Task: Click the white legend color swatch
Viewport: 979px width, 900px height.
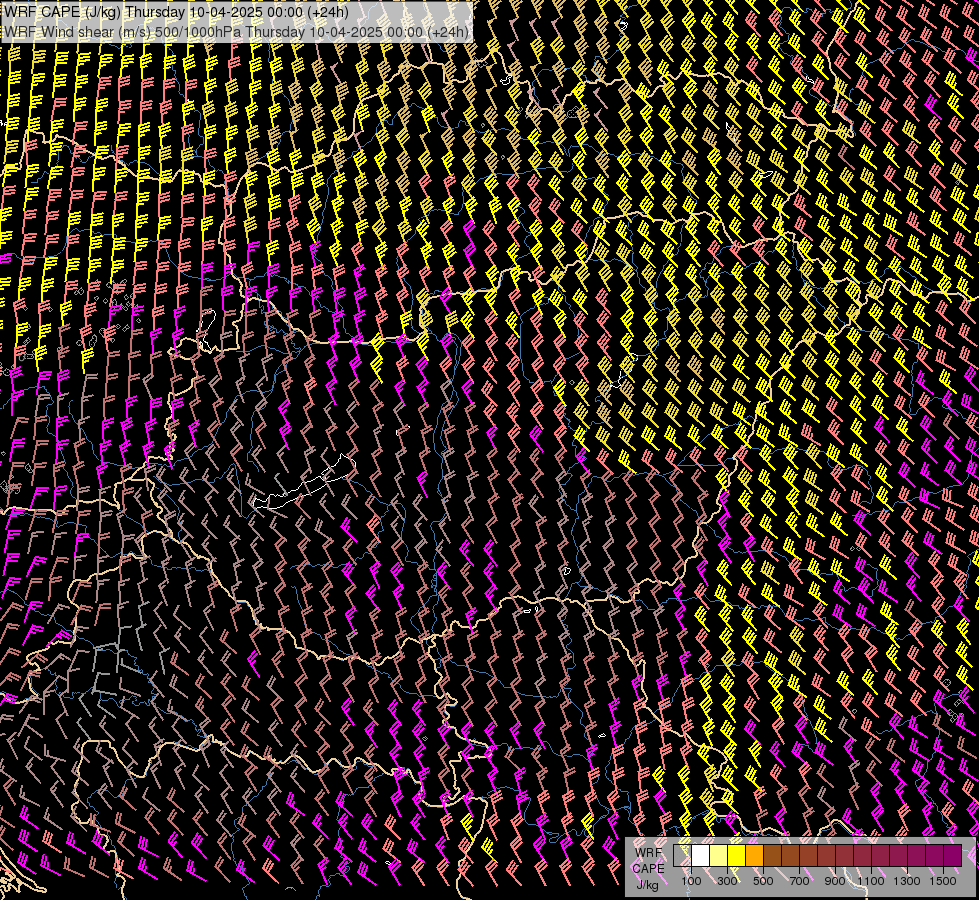Action: (x=701, y=855)
